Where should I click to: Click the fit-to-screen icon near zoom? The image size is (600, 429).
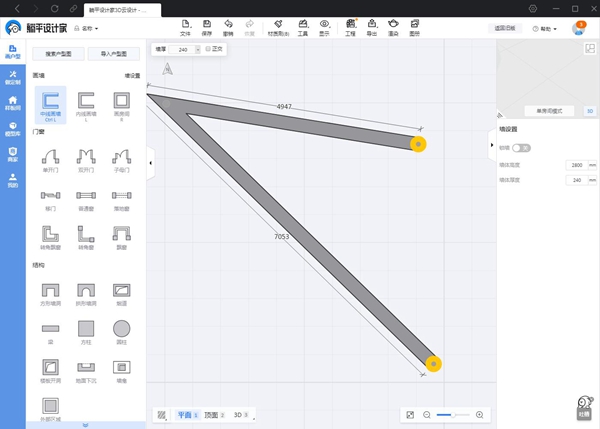pos(410,414)
